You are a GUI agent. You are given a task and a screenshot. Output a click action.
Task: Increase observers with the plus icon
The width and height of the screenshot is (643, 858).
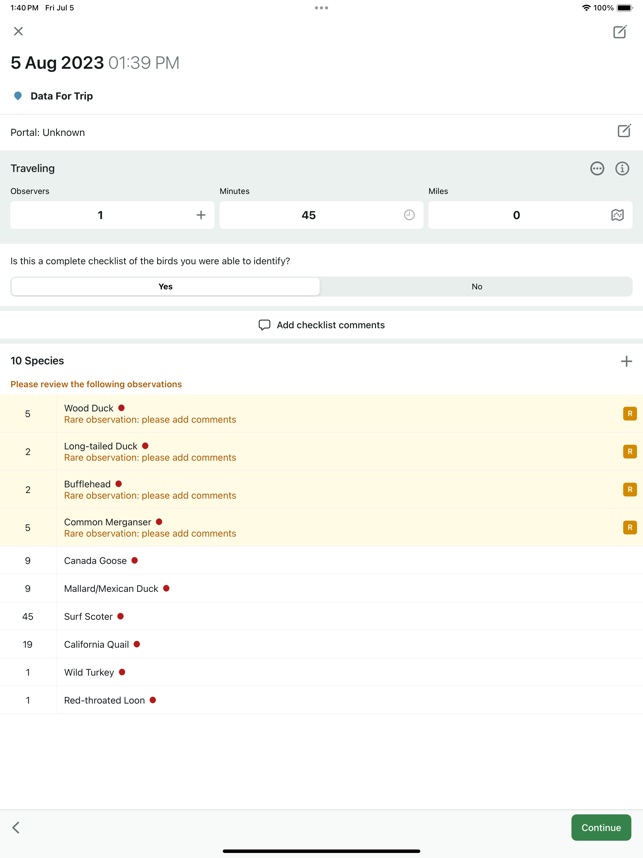pos(201,215)
